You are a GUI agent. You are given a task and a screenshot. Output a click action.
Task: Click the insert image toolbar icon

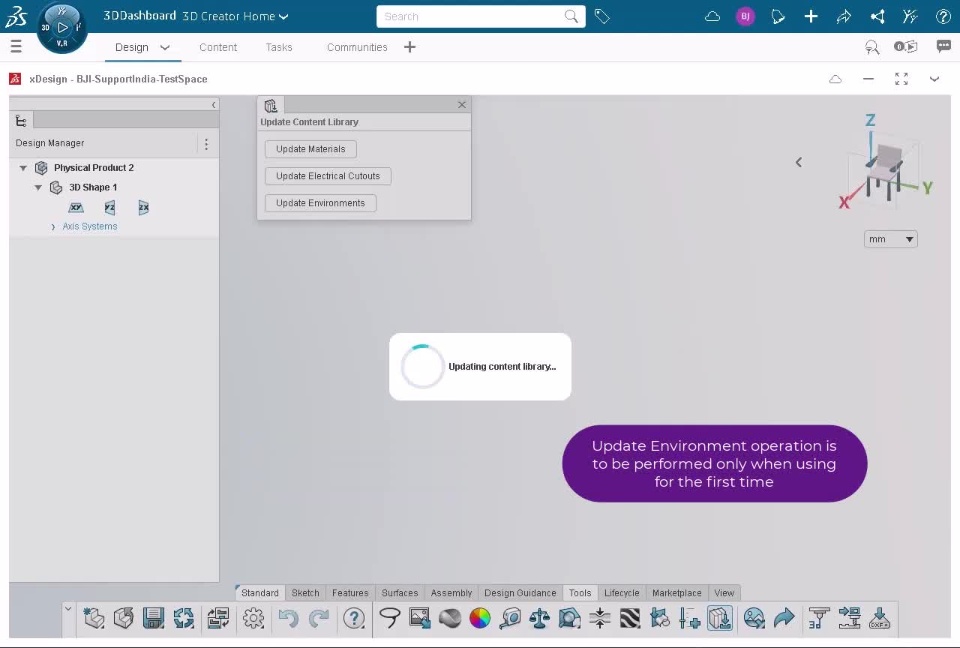click(420, 618)
